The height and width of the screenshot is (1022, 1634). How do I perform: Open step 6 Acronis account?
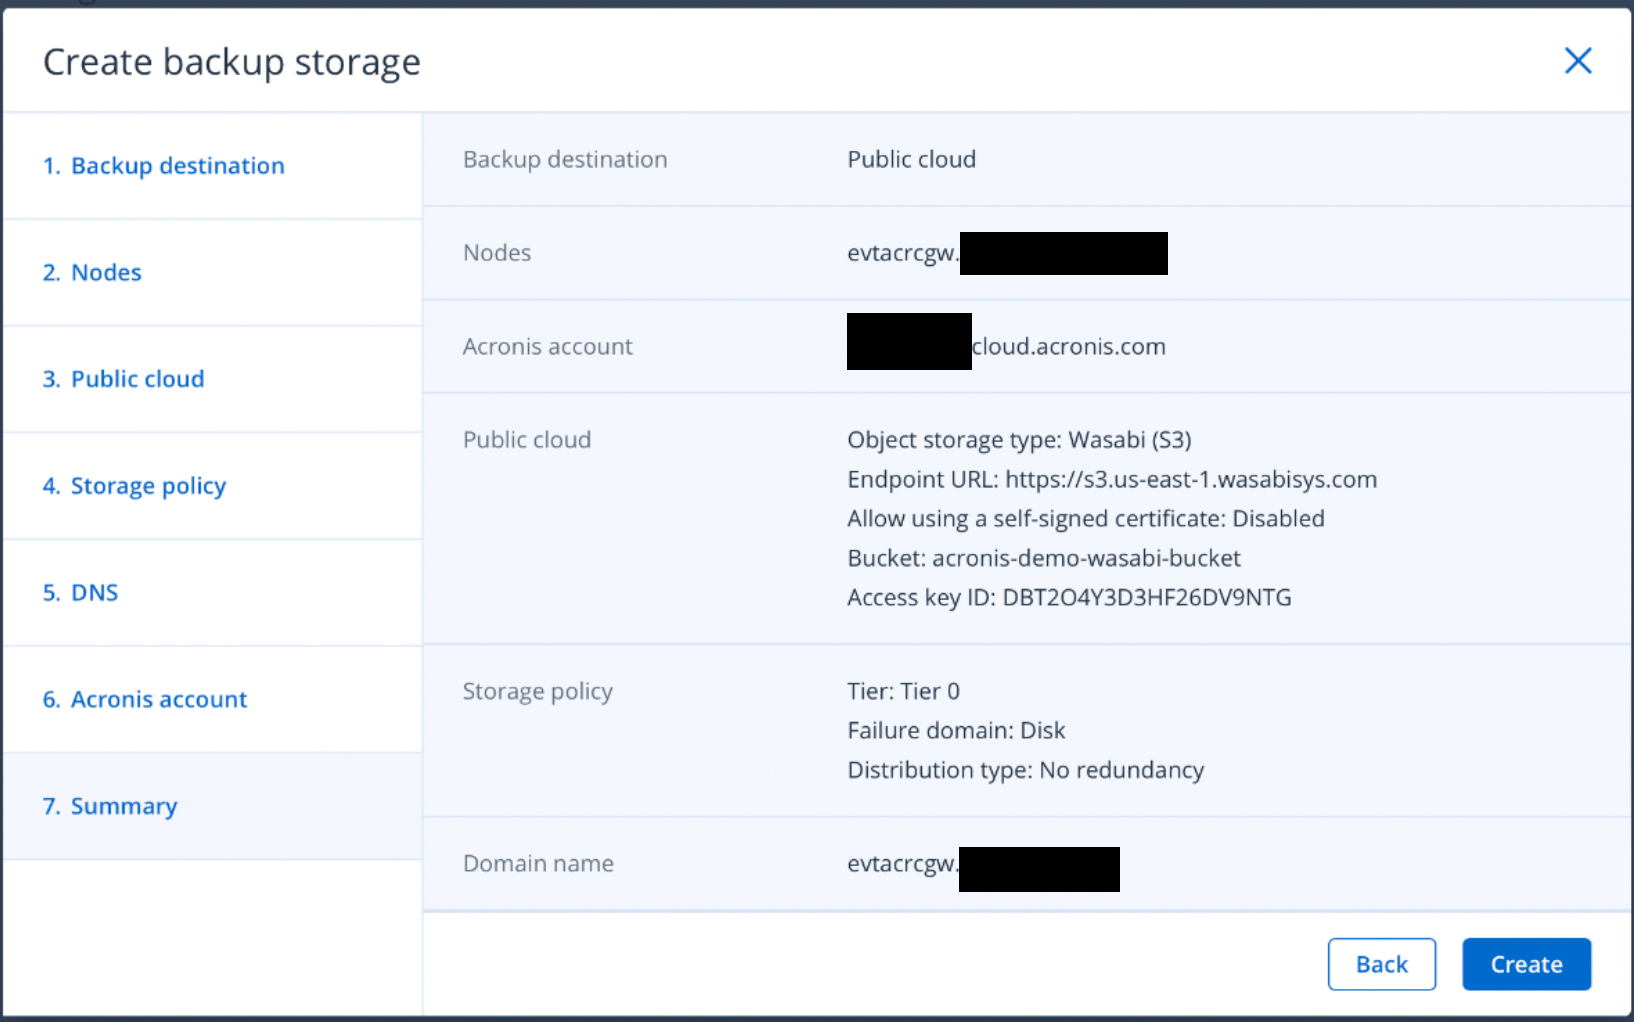145,700
